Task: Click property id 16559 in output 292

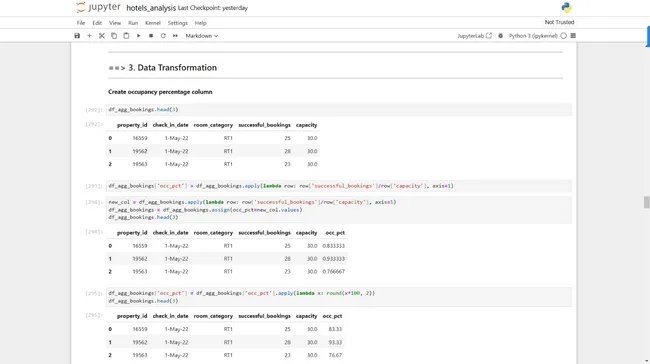Action: (140, 138)
